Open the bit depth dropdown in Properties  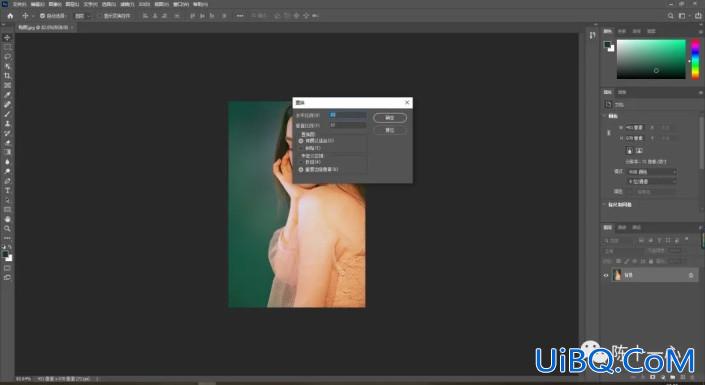[x=651, y=181]
